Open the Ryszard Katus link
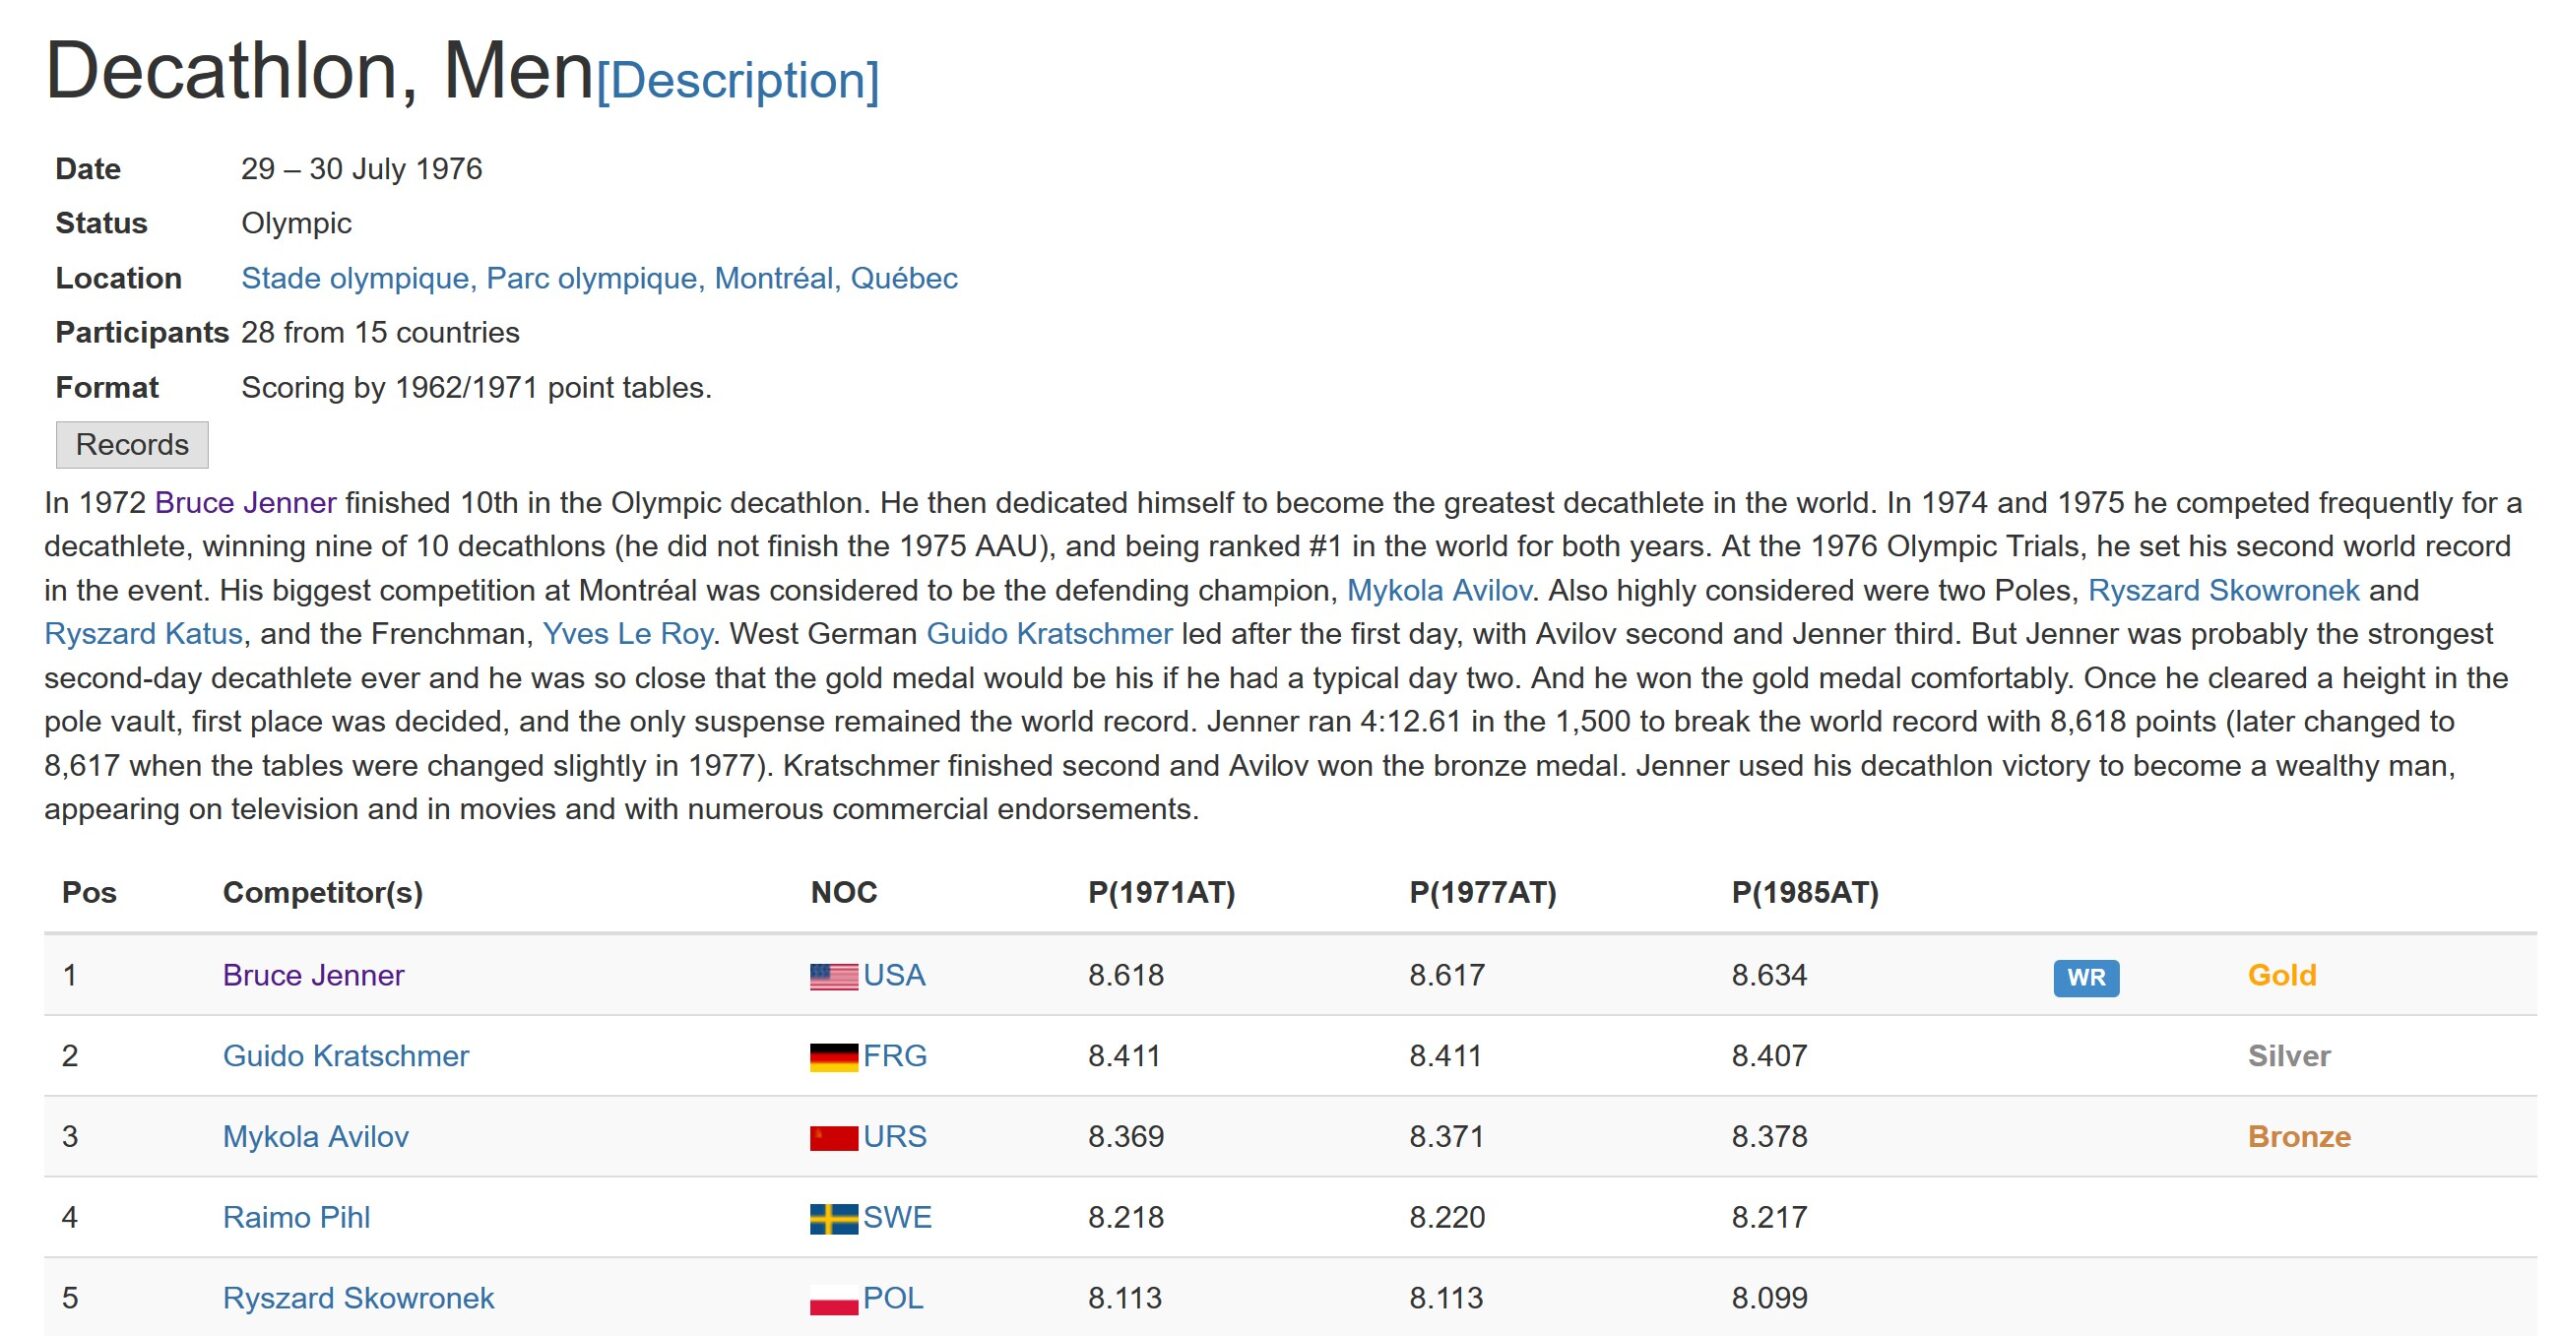This screenshot has height=1336, width=2560. 143,633
